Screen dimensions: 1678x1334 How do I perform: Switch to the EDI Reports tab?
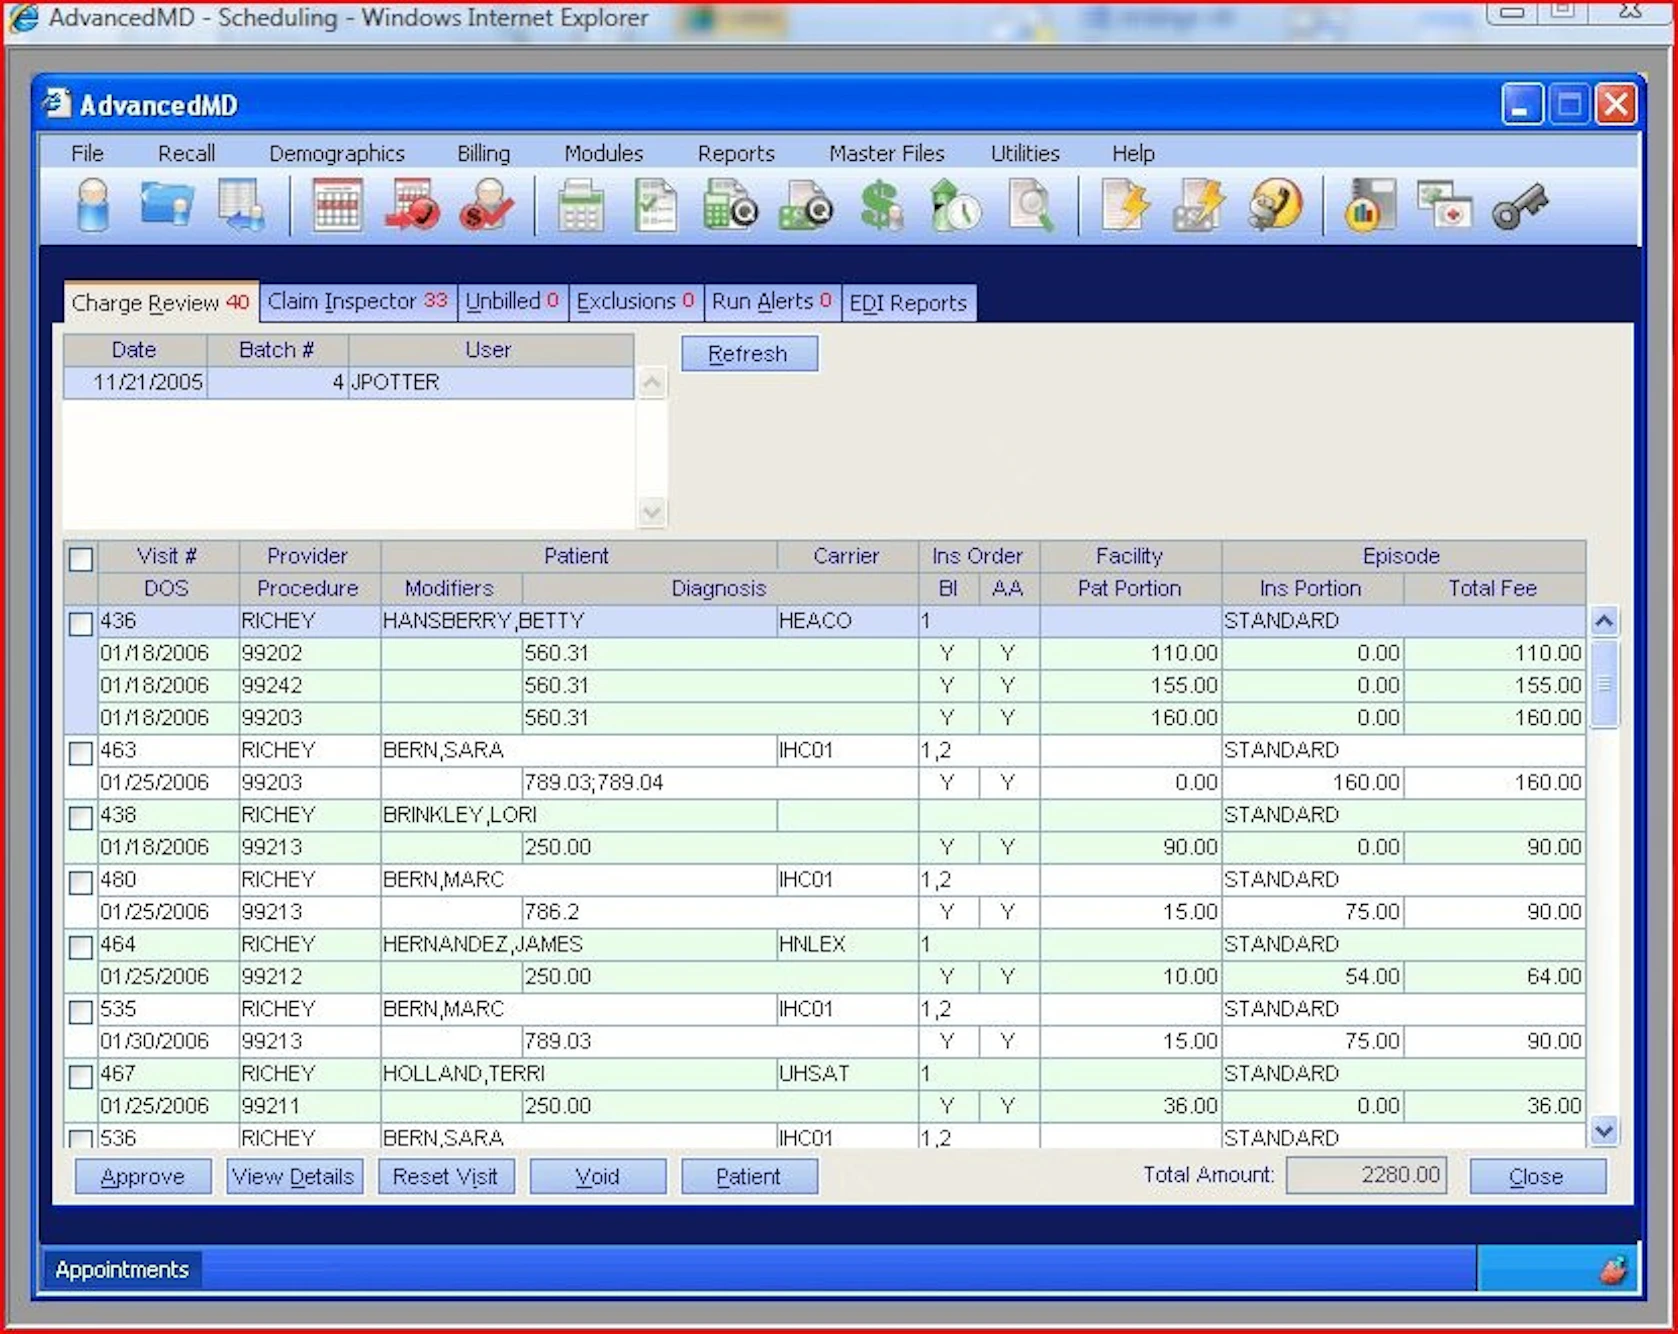click(x=908, y=302)
